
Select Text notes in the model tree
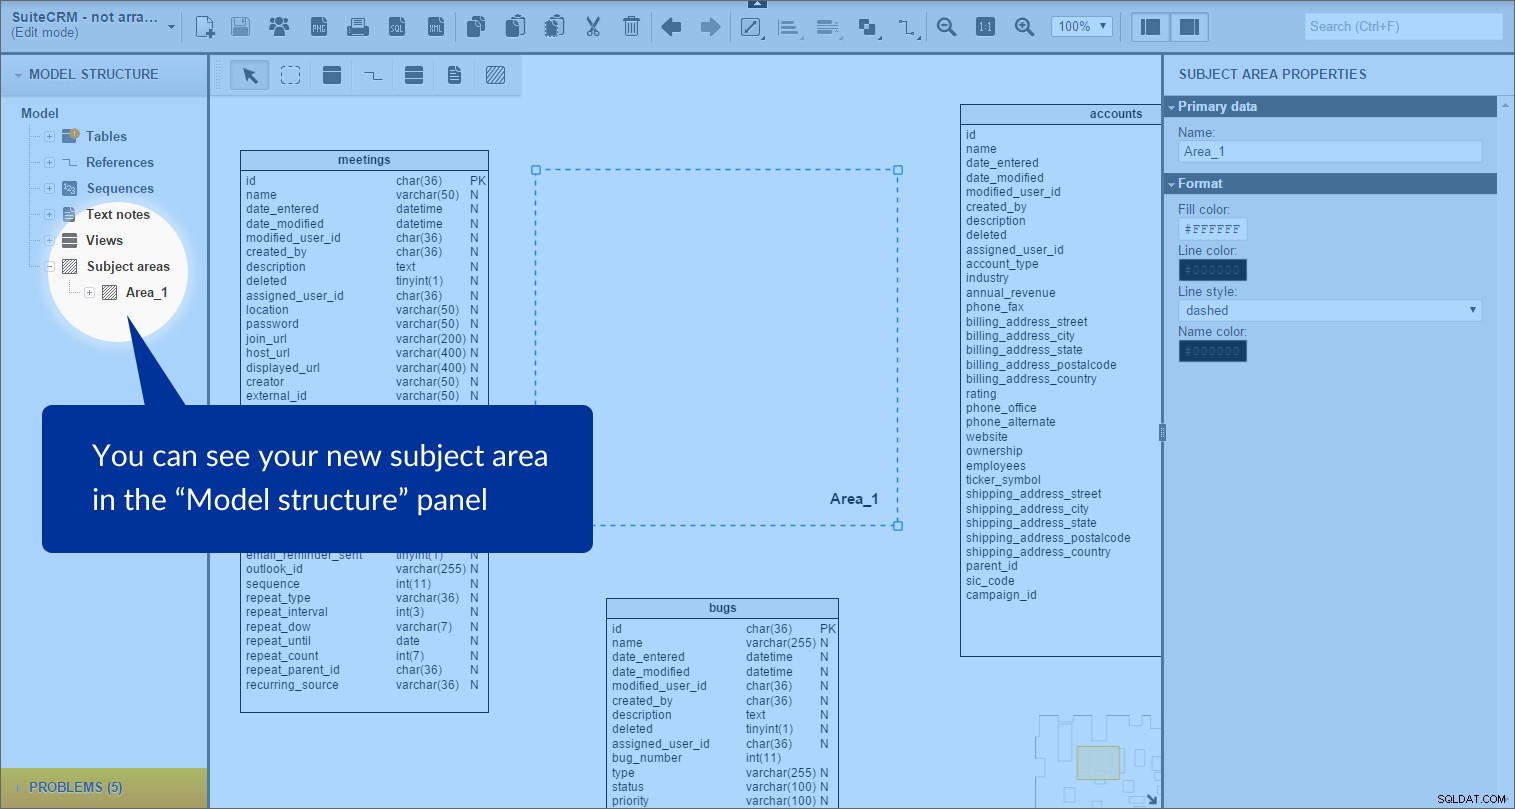click(x=118, y=214)
